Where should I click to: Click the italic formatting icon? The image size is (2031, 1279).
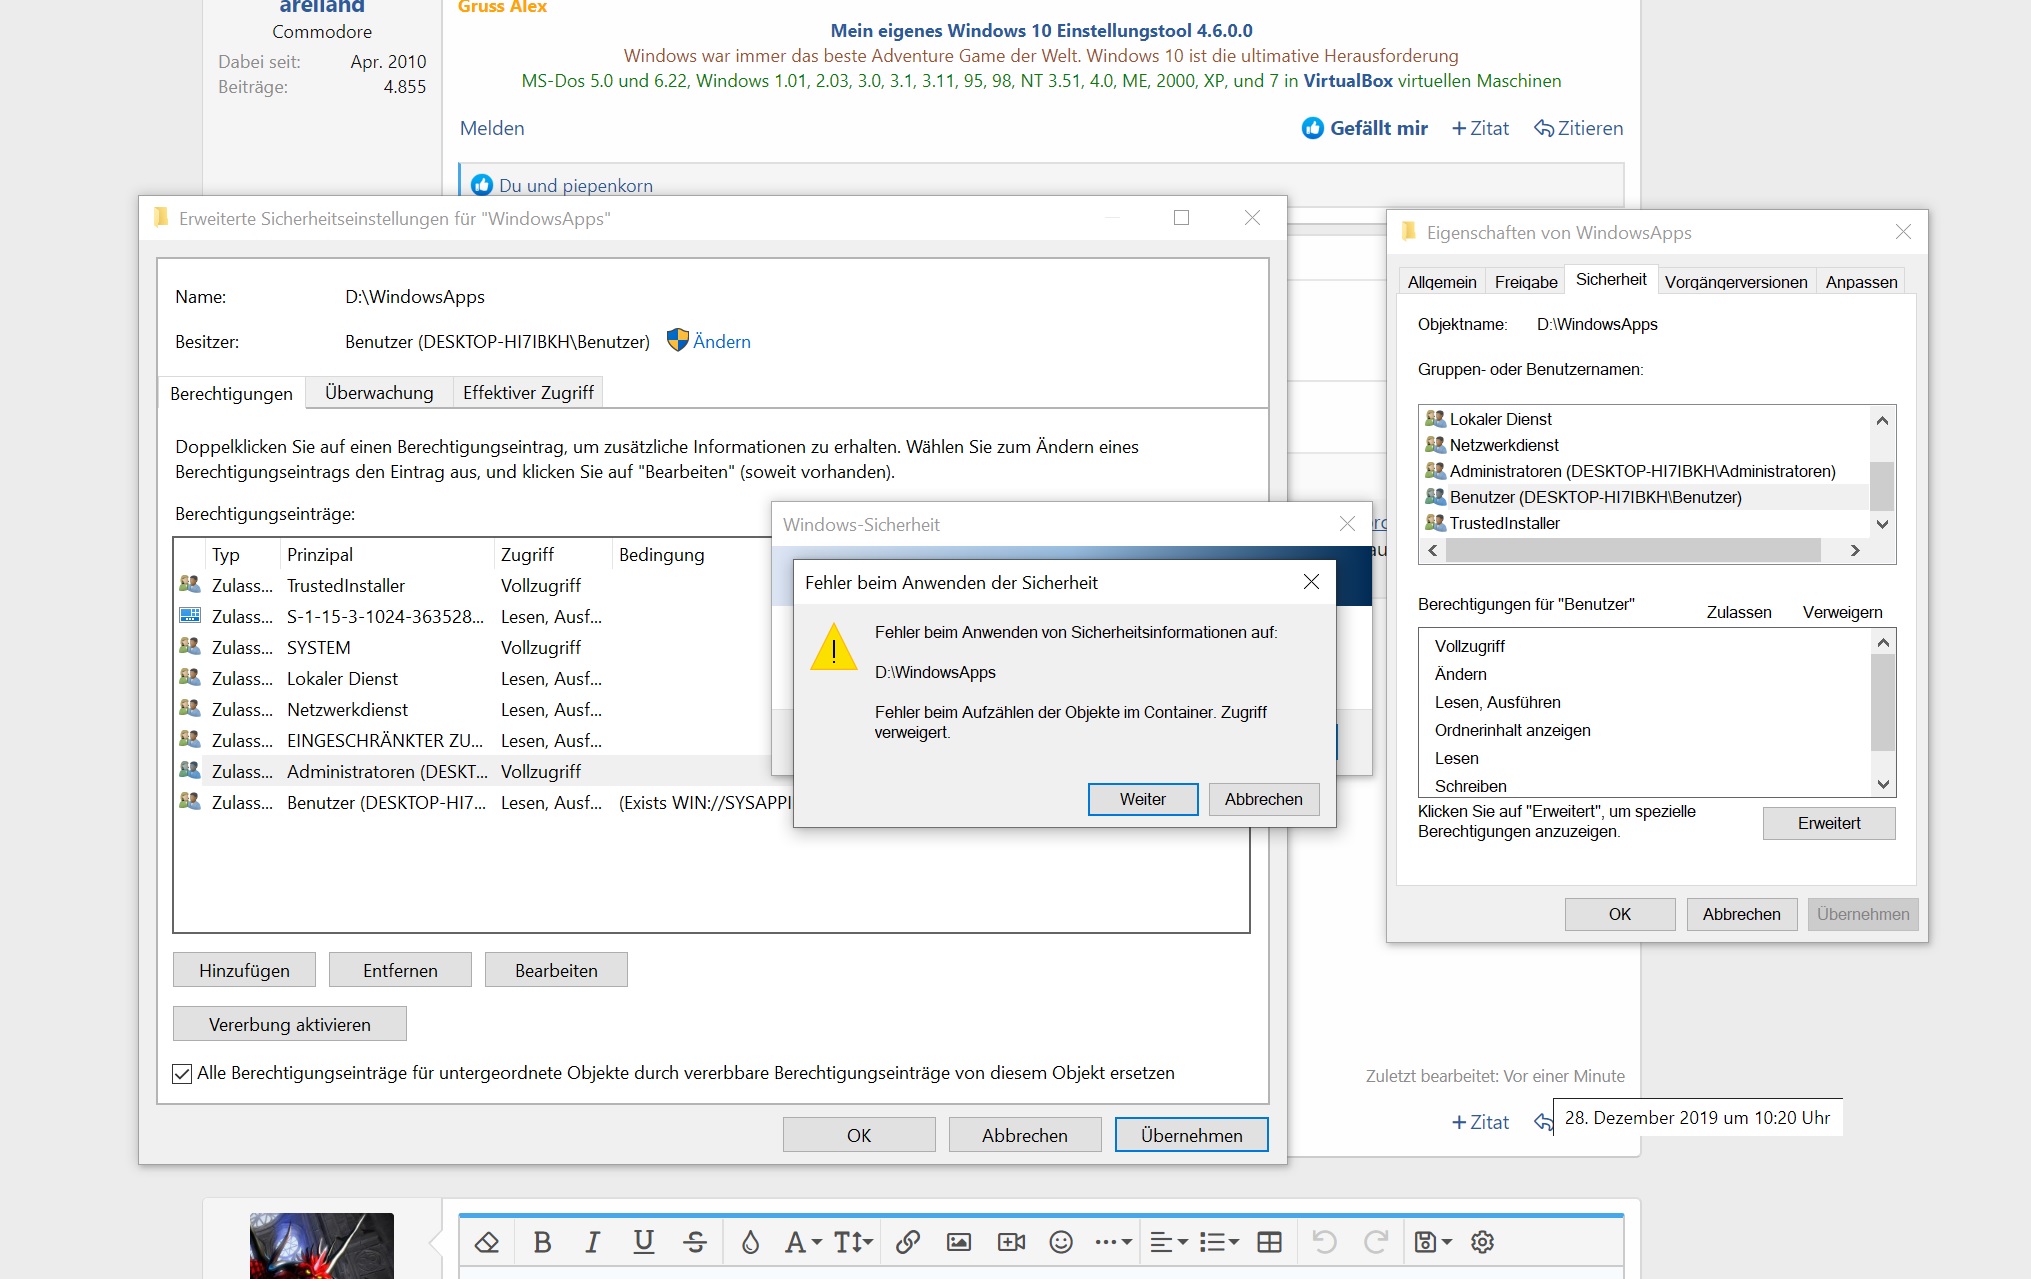(x=593, y=1242)
